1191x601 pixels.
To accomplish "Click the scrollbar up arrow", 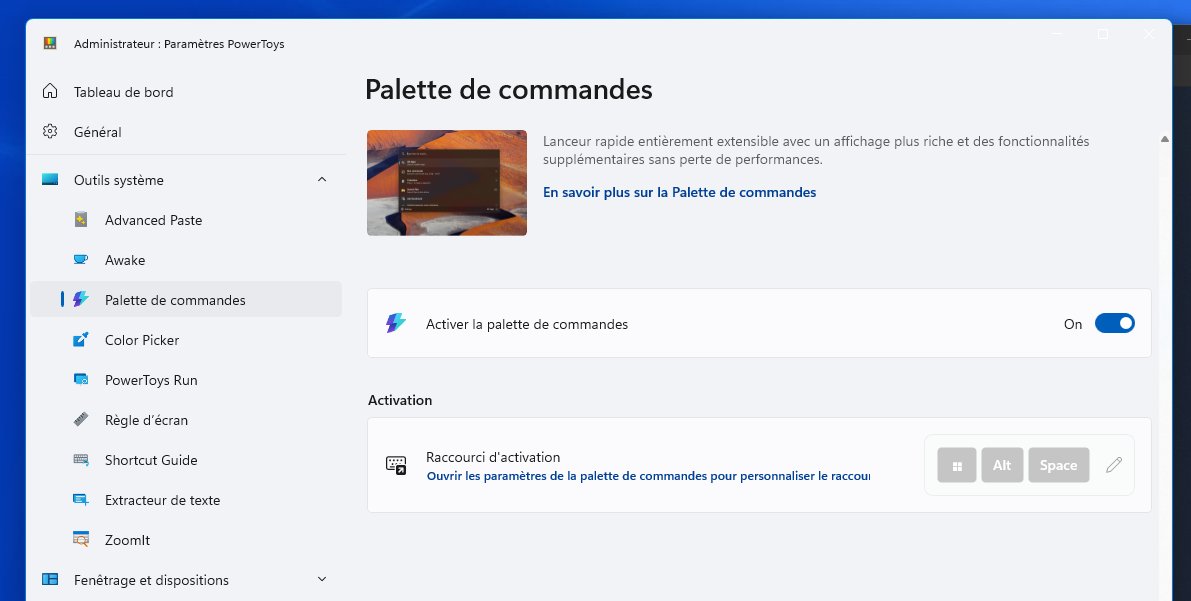I will [x=1164, y=139].
